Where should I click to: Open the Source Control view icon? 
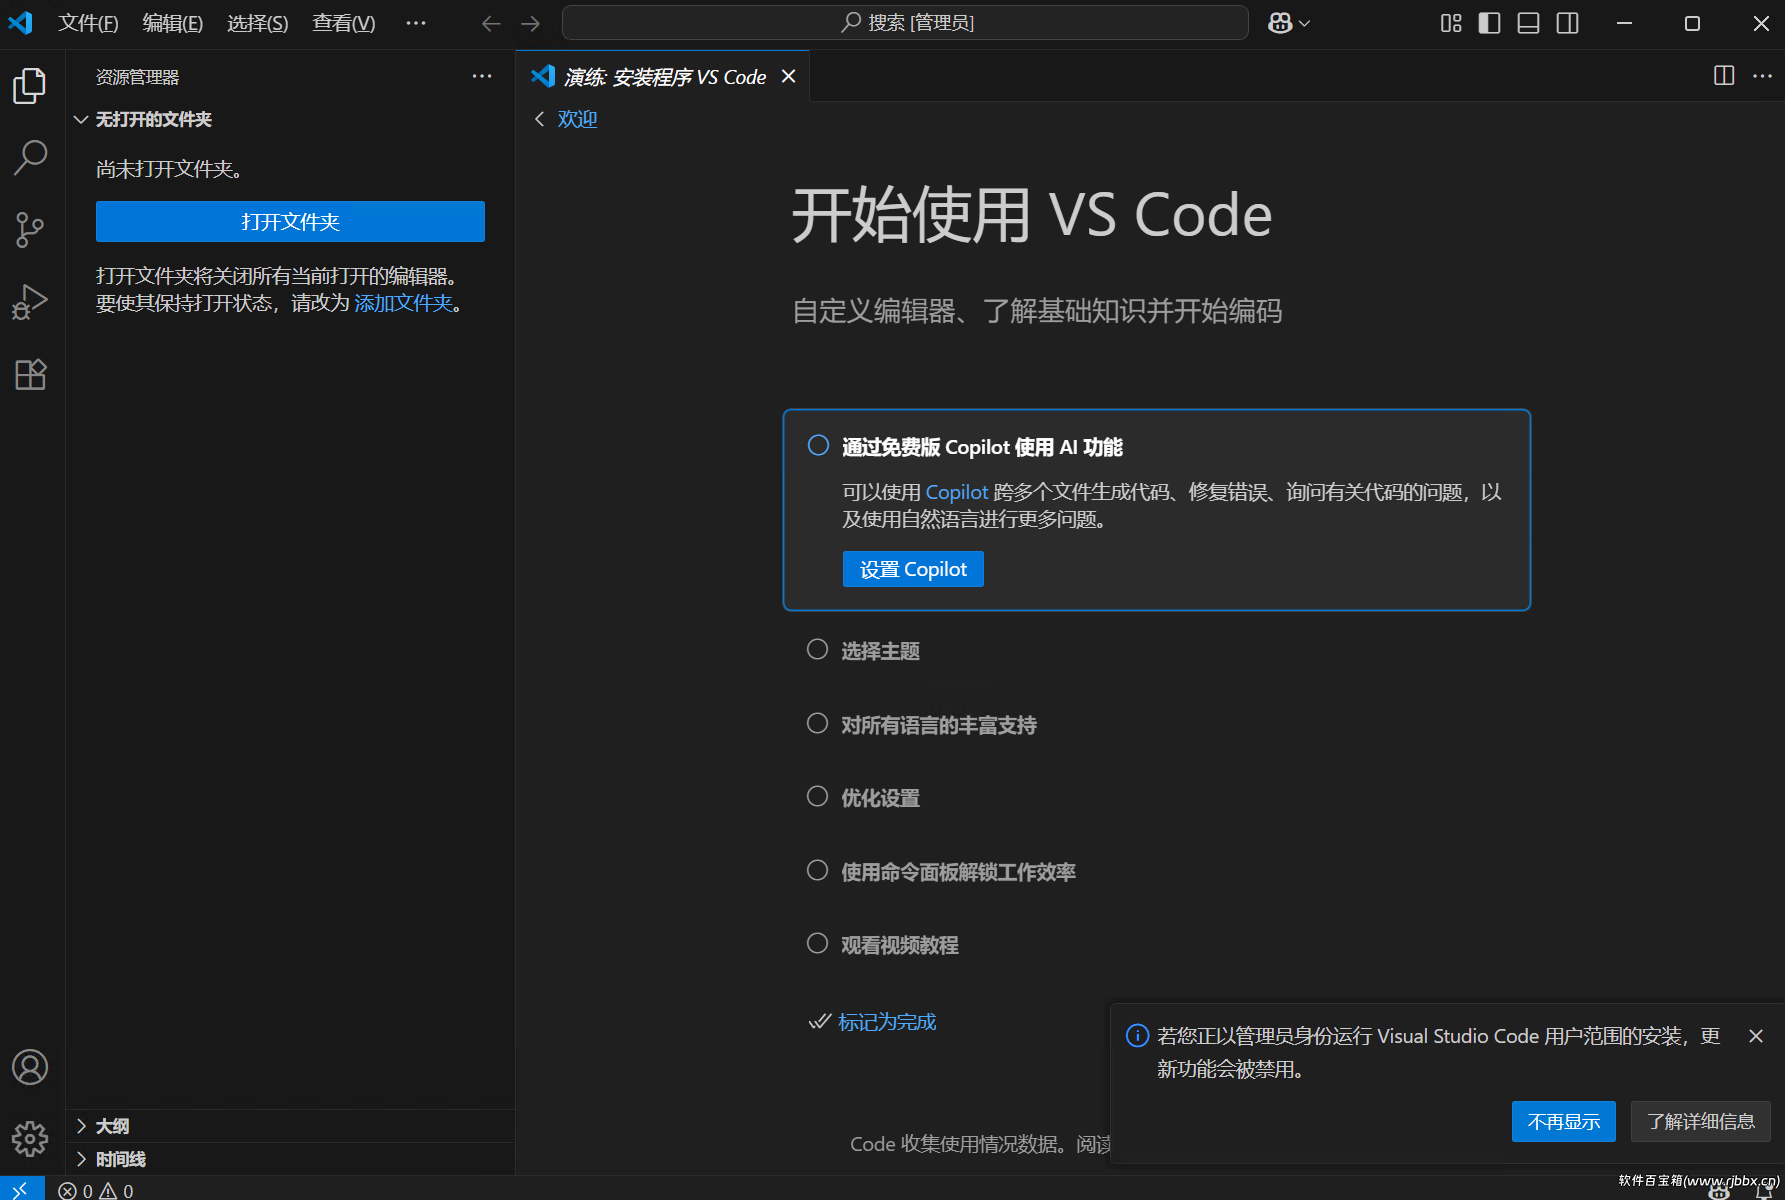click(30, 230)
